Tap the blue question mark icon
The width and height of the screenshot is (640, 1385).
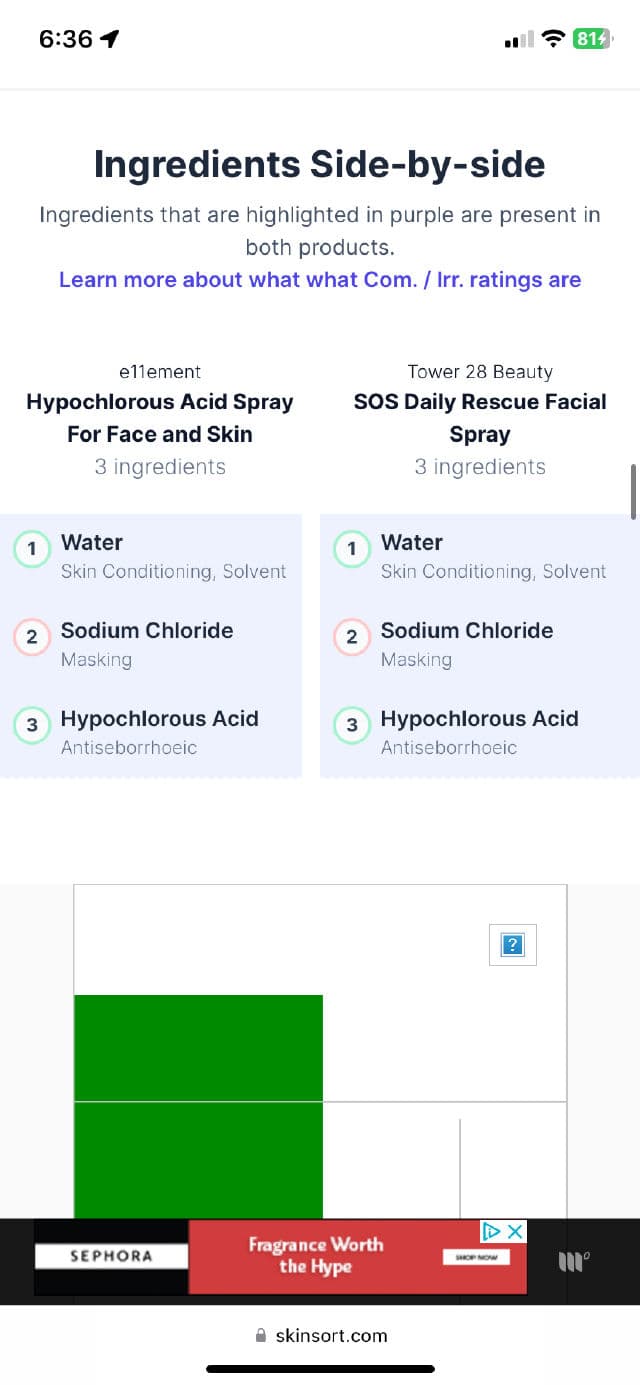coord(512,944)
